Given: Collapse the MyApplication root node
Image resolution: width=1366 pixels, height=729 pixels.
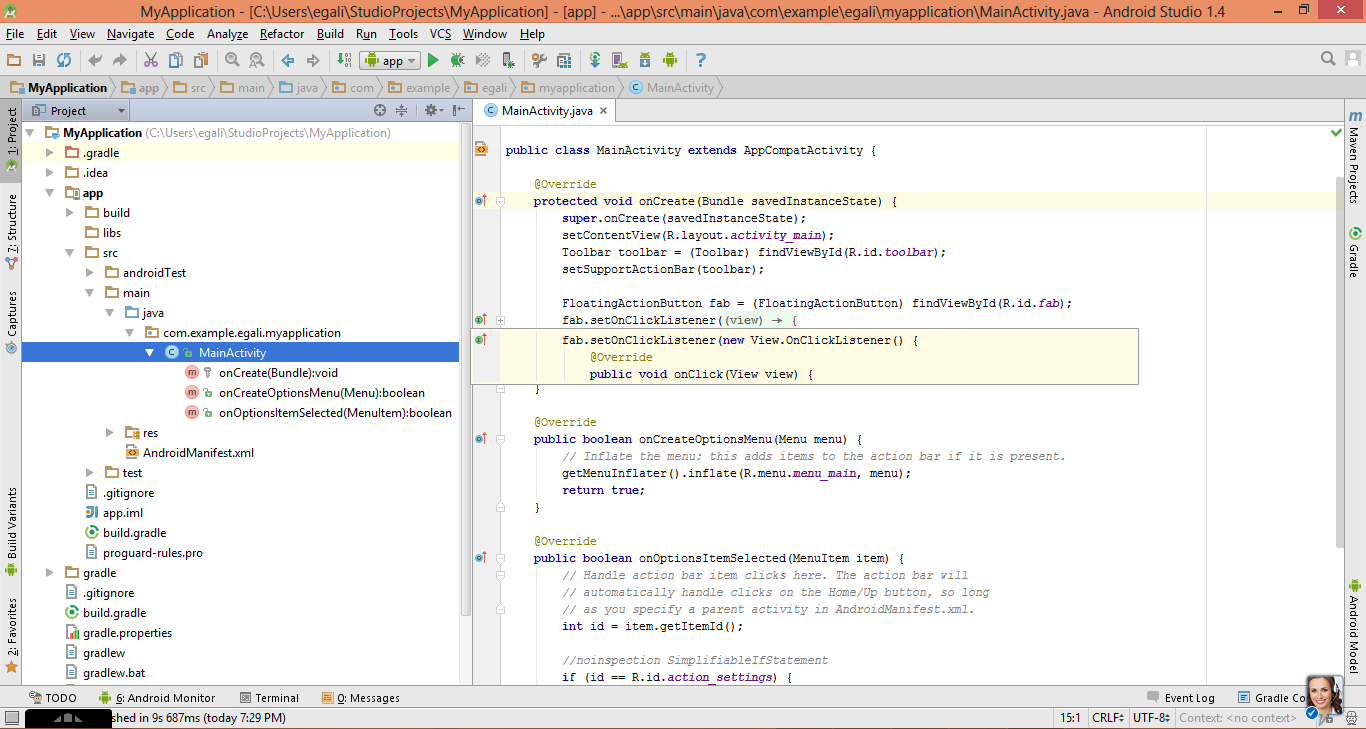Looking at the screenshot, I should coord(30,132).
